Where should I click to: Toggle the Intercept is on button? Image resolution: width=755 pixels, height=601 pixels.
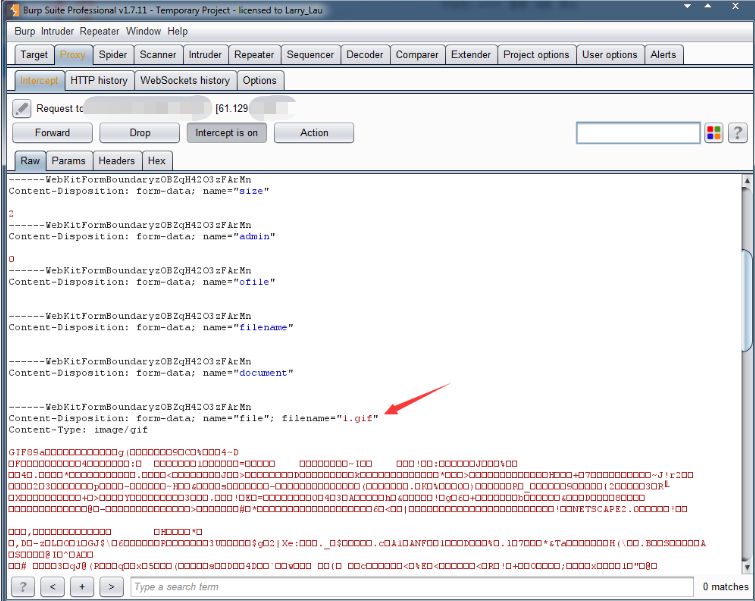tap(226, 133)
